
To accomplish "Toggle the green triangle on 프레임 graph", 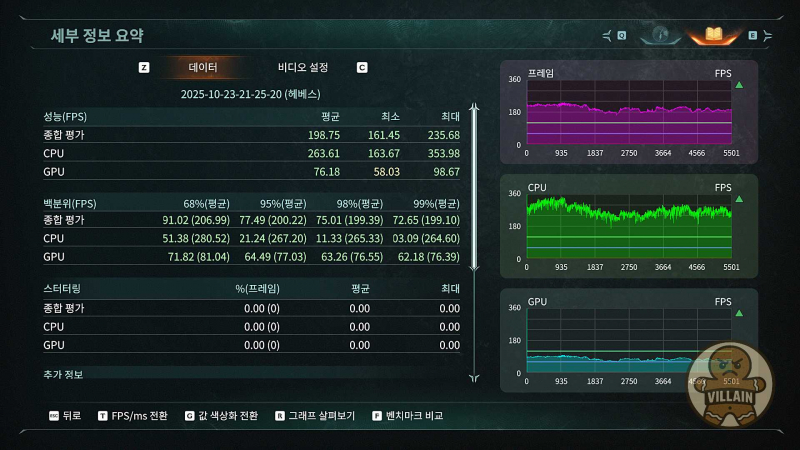I will (739, 85).
